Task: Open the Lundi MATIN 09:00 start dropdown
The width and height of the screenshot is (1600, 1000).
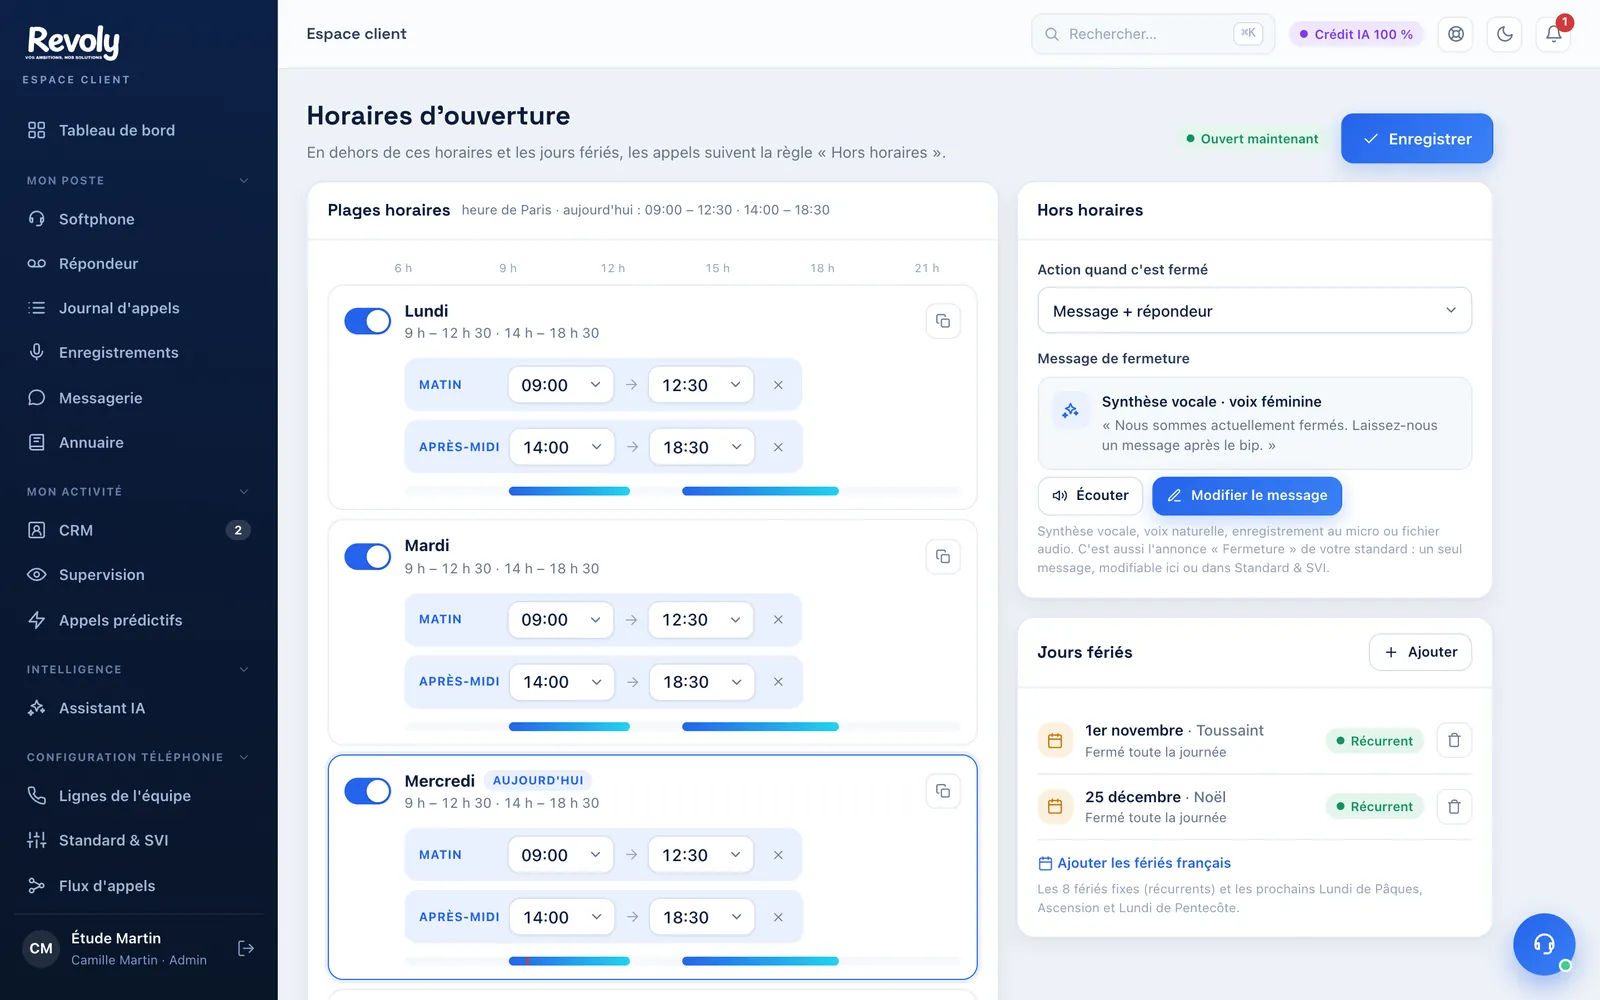Action: (560, 385)
